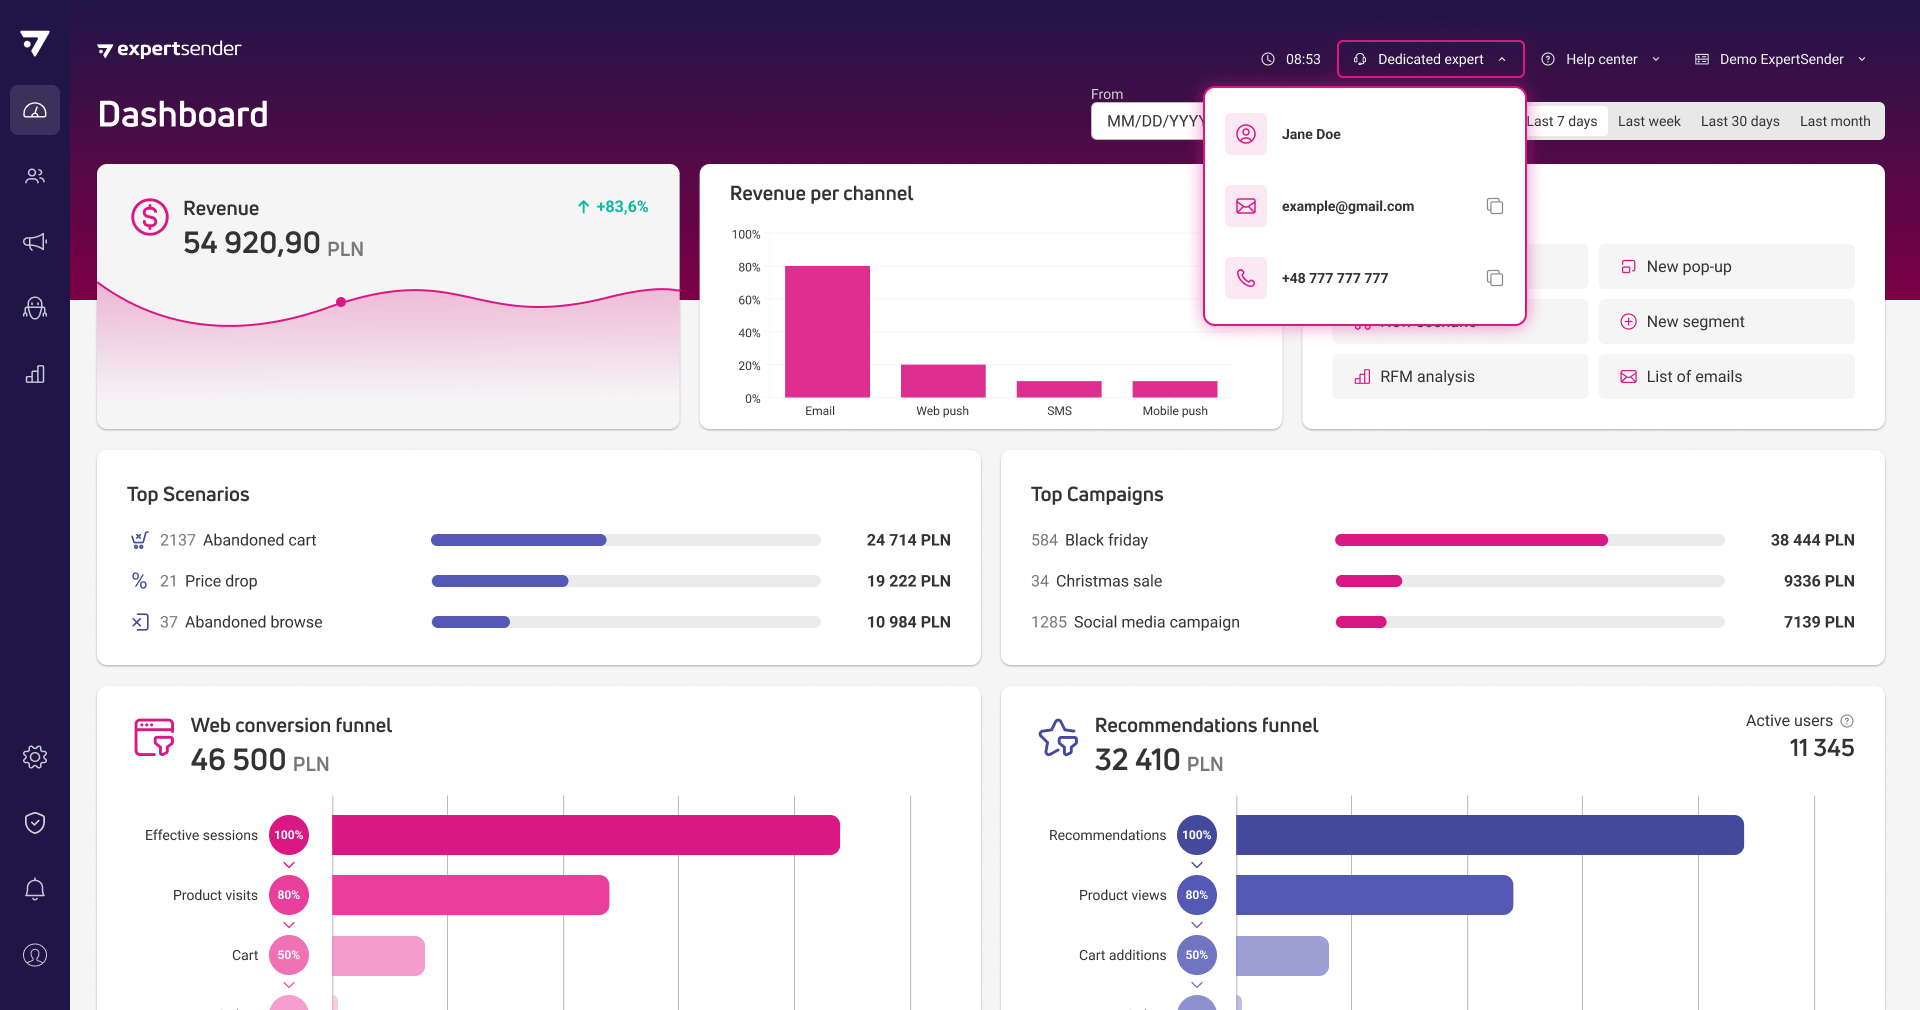
Task: Click the Jane Doe avatar icon
Action: [1246, 134]
